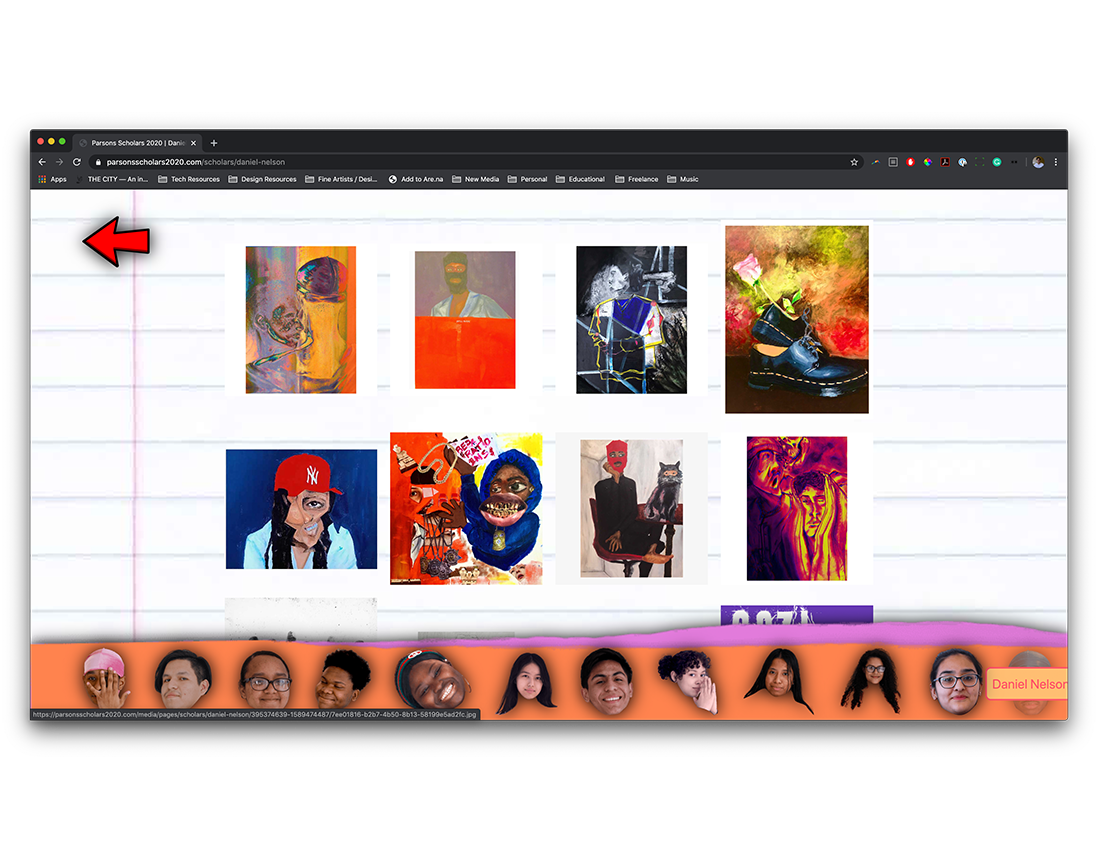Bookmark this page with the star
This screenshot has height=868, width=1098.
click(x=854, y=162)
